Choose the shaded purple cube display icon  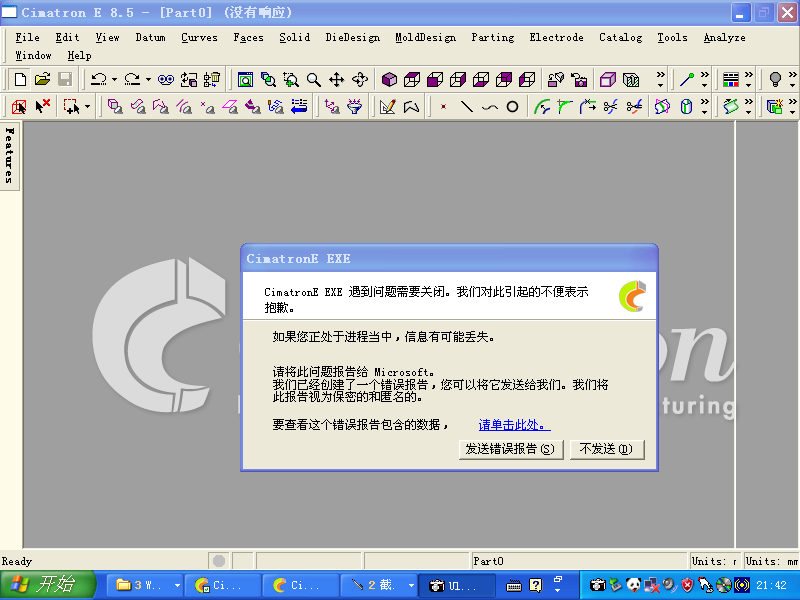(389, 80)
